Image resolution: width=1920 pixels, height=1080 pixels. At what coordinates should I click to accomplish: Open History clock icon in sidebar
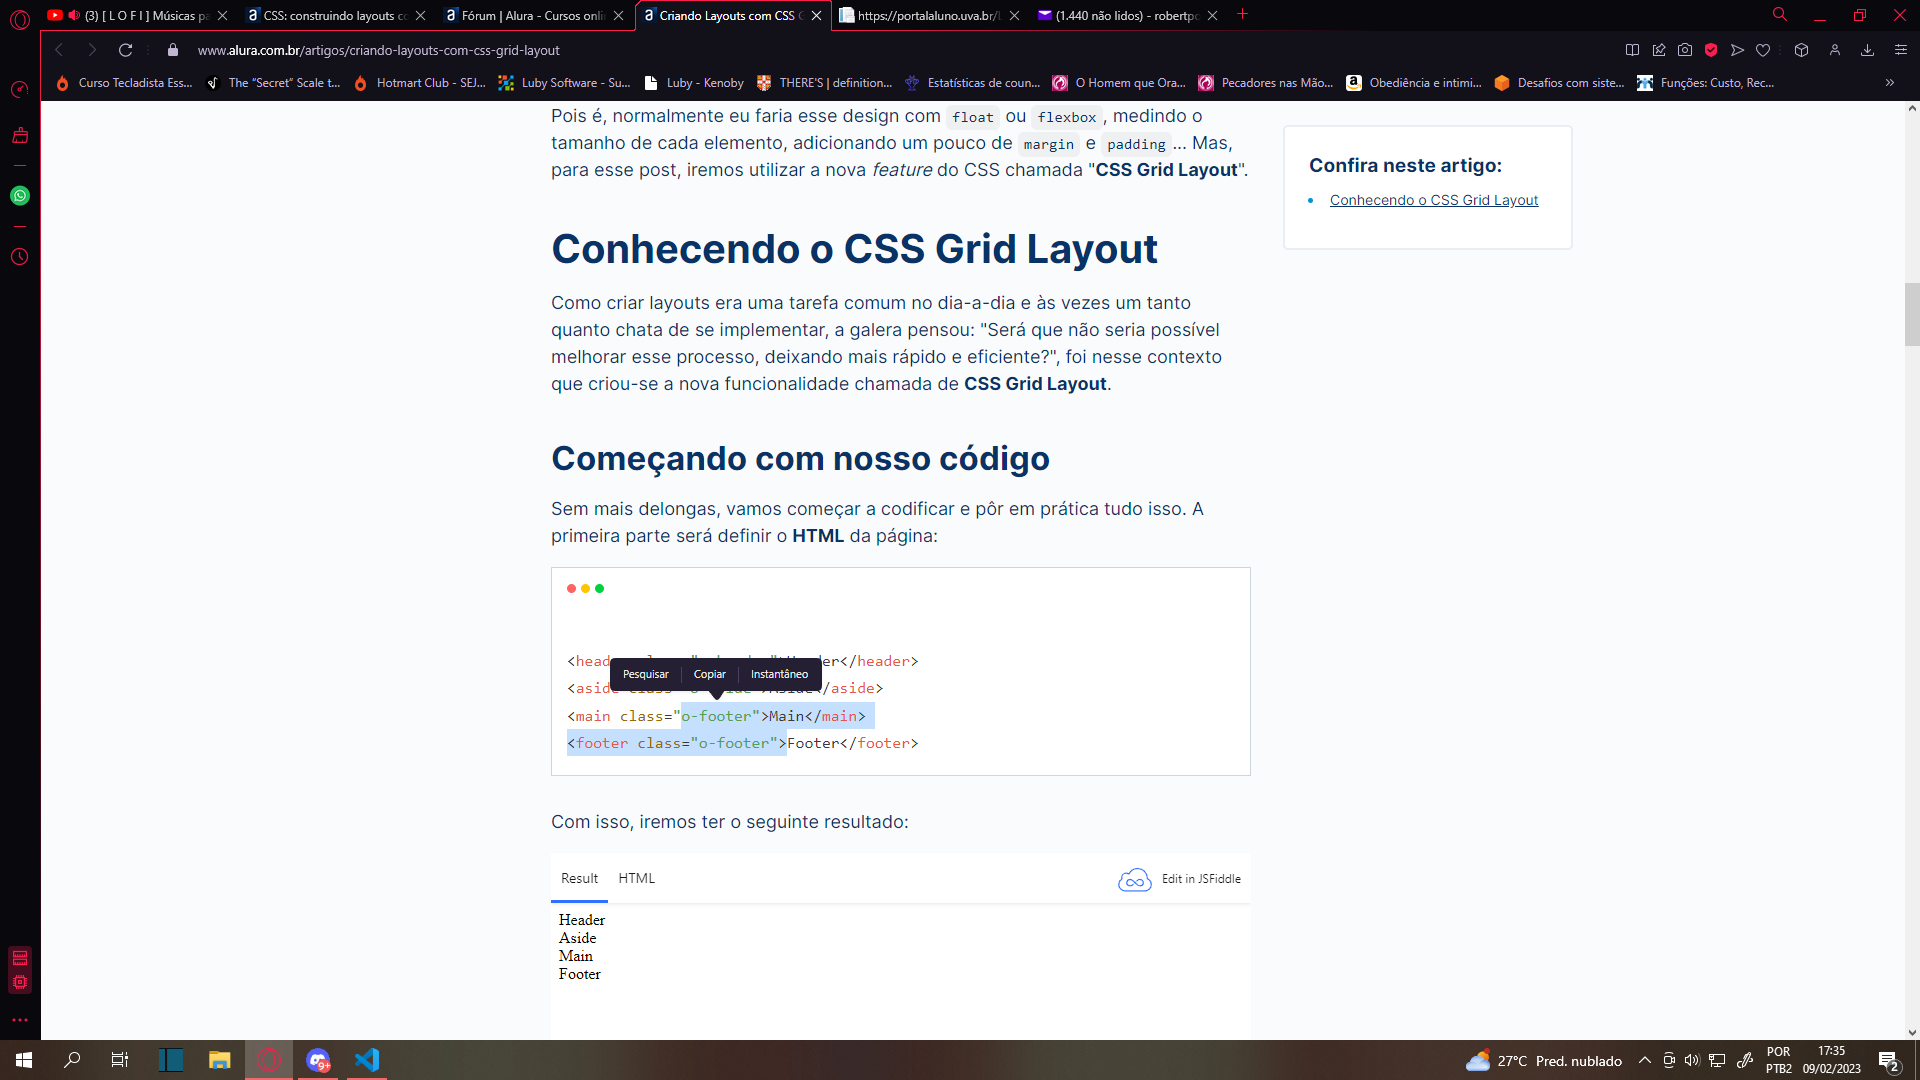click(x=20, y=257)
